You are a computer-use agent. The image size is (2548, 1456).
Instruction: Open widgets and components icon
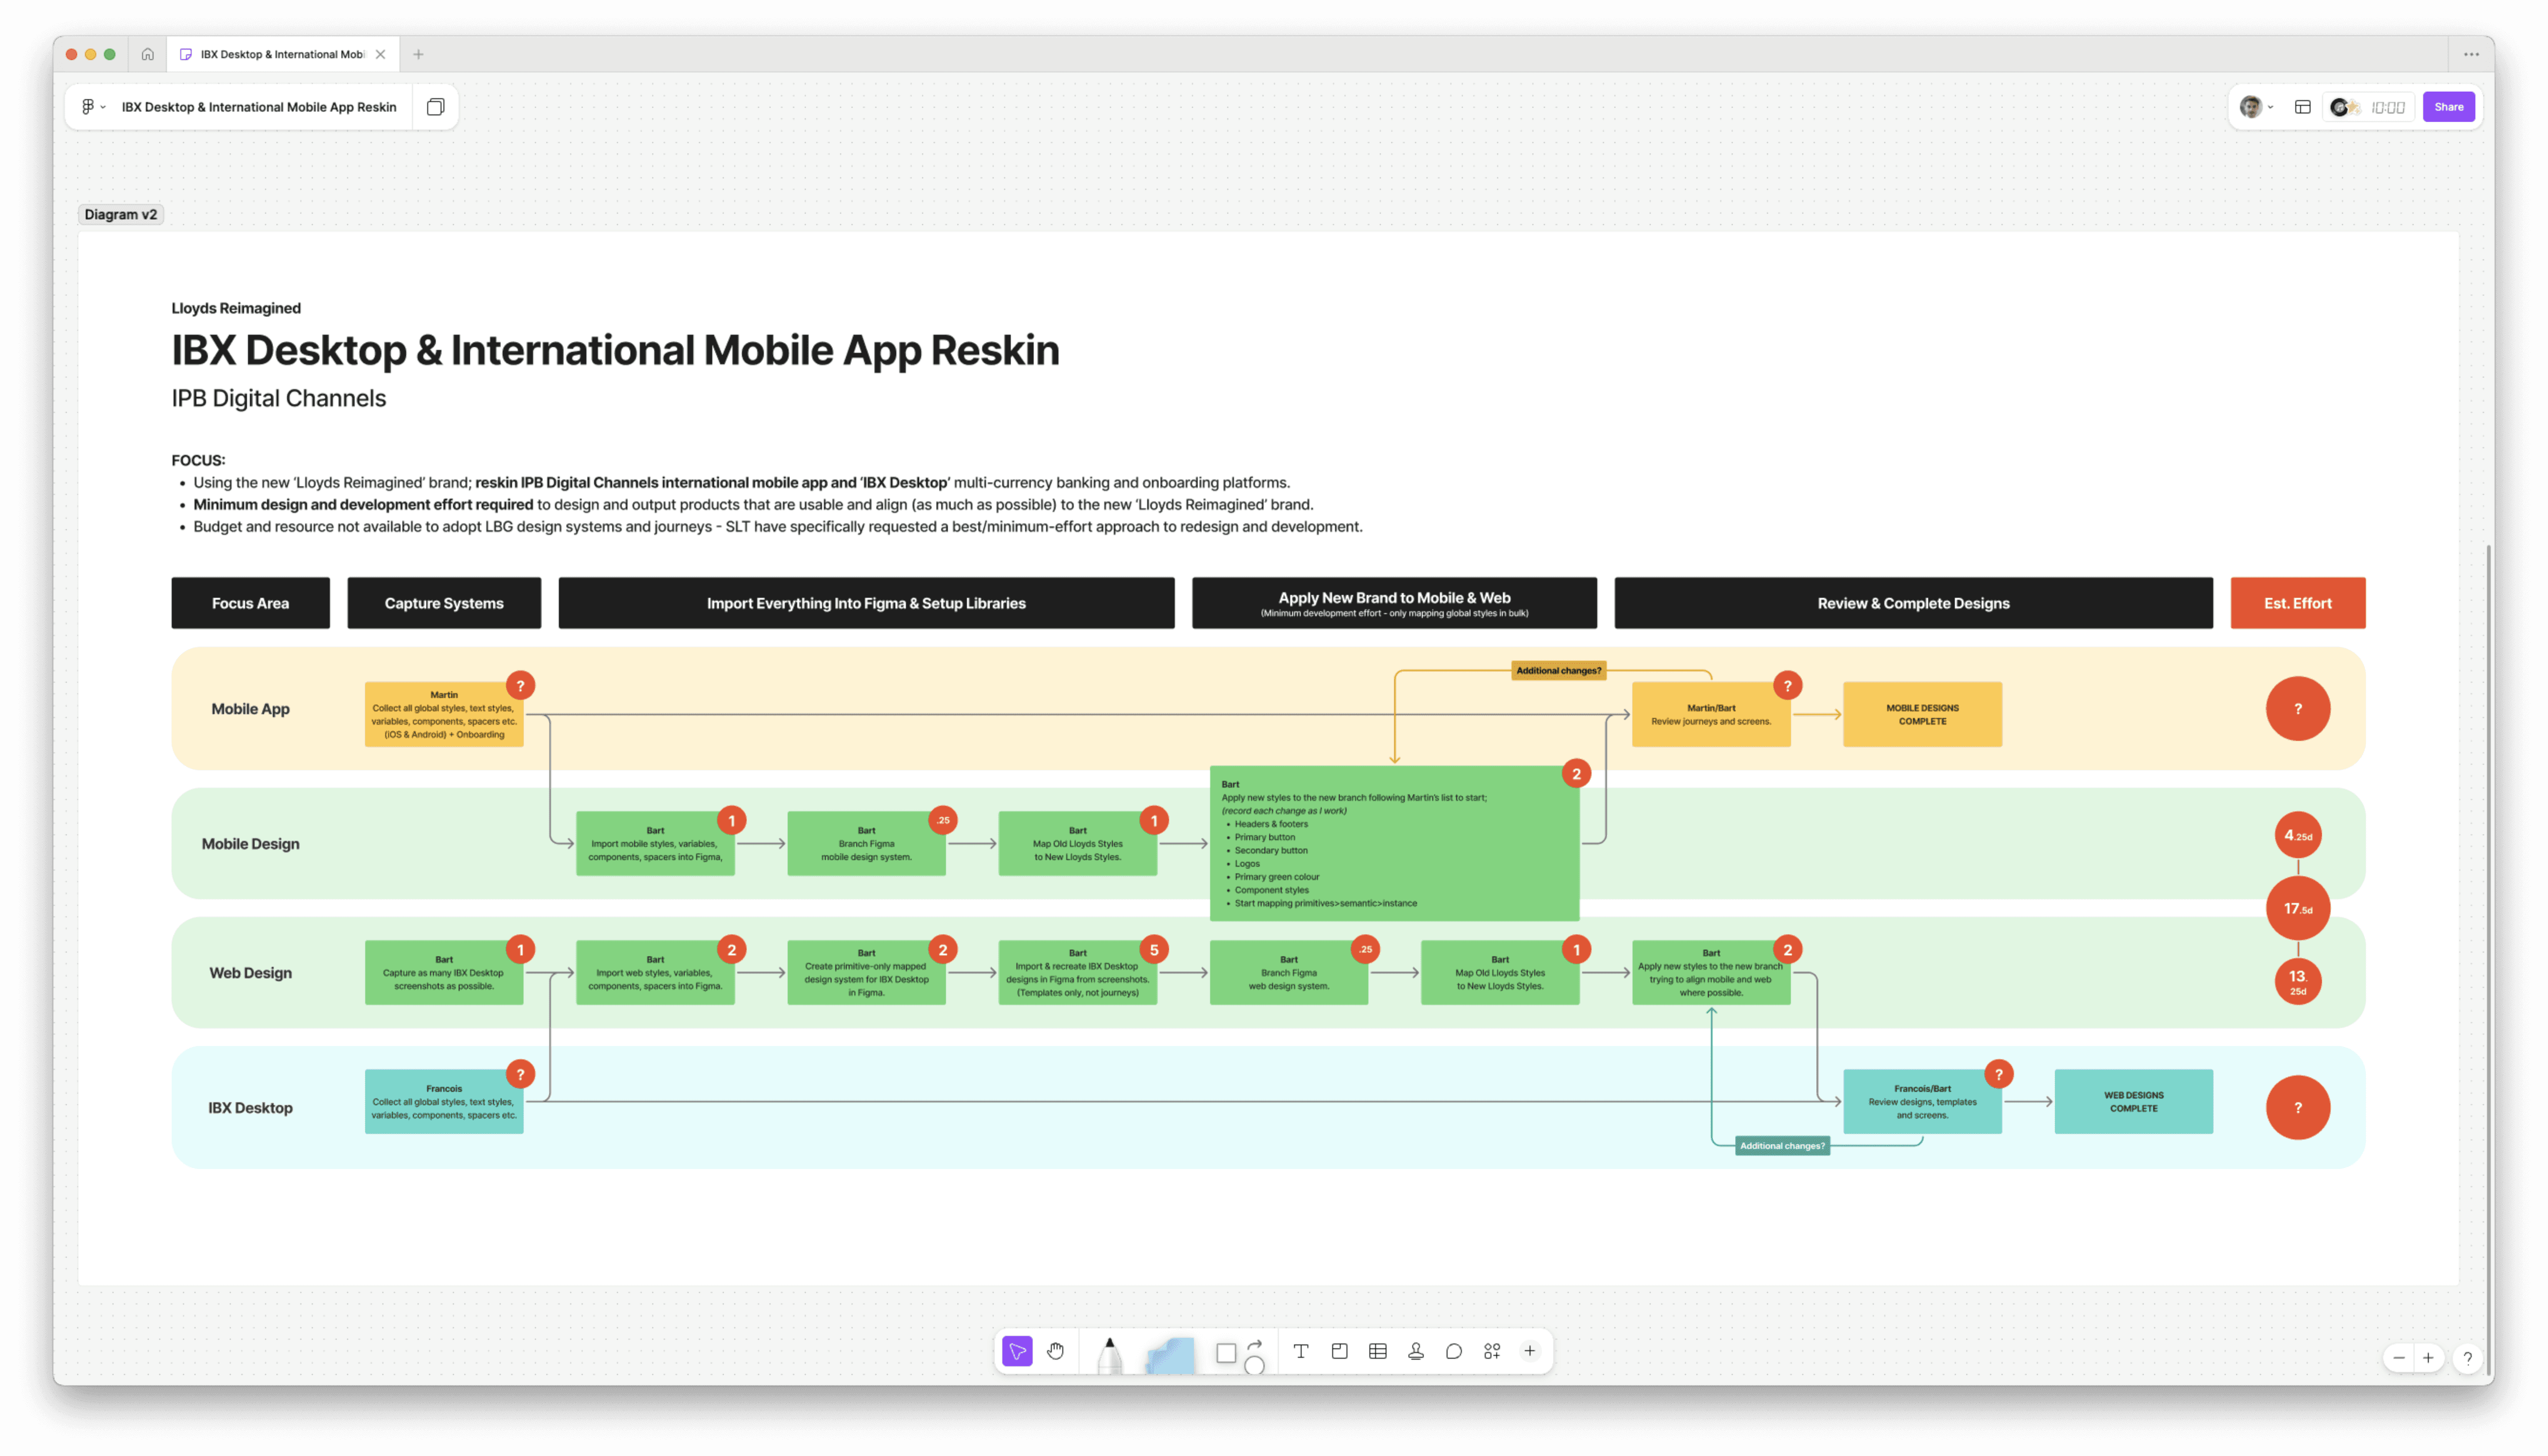coord(1492,1351)
